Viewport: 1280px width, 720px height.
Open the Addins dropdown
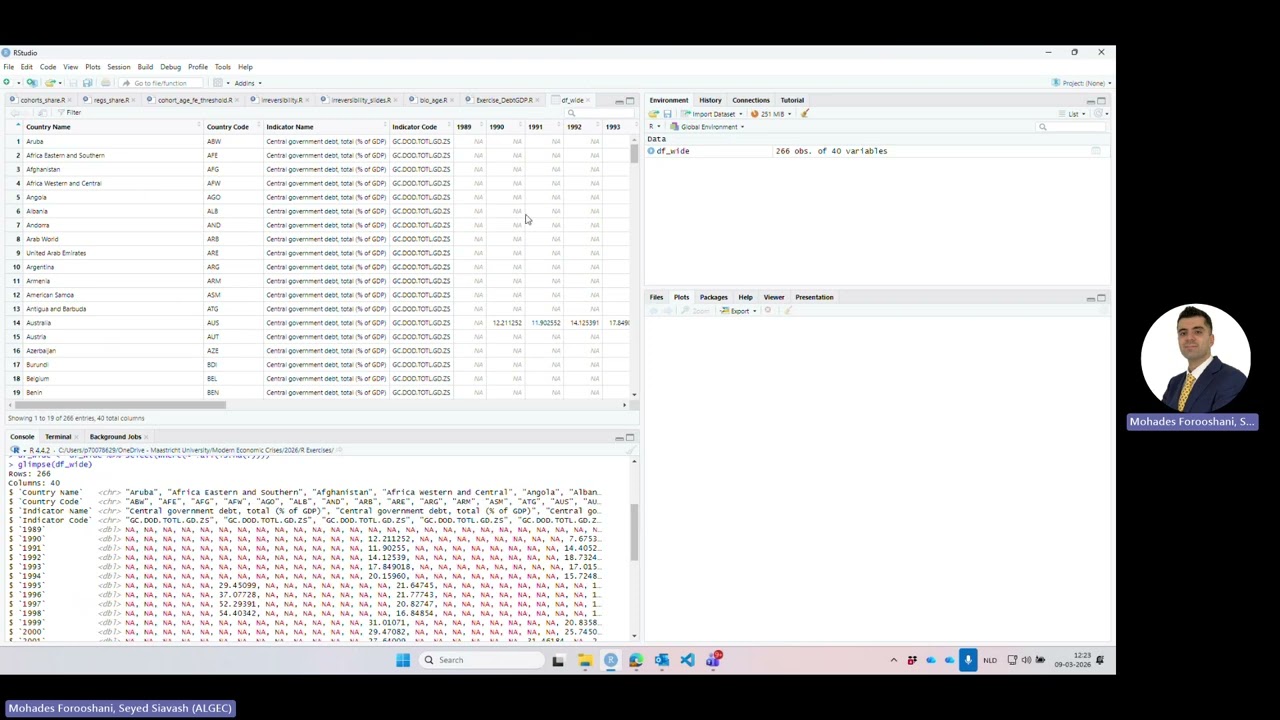tap(247, 83)
